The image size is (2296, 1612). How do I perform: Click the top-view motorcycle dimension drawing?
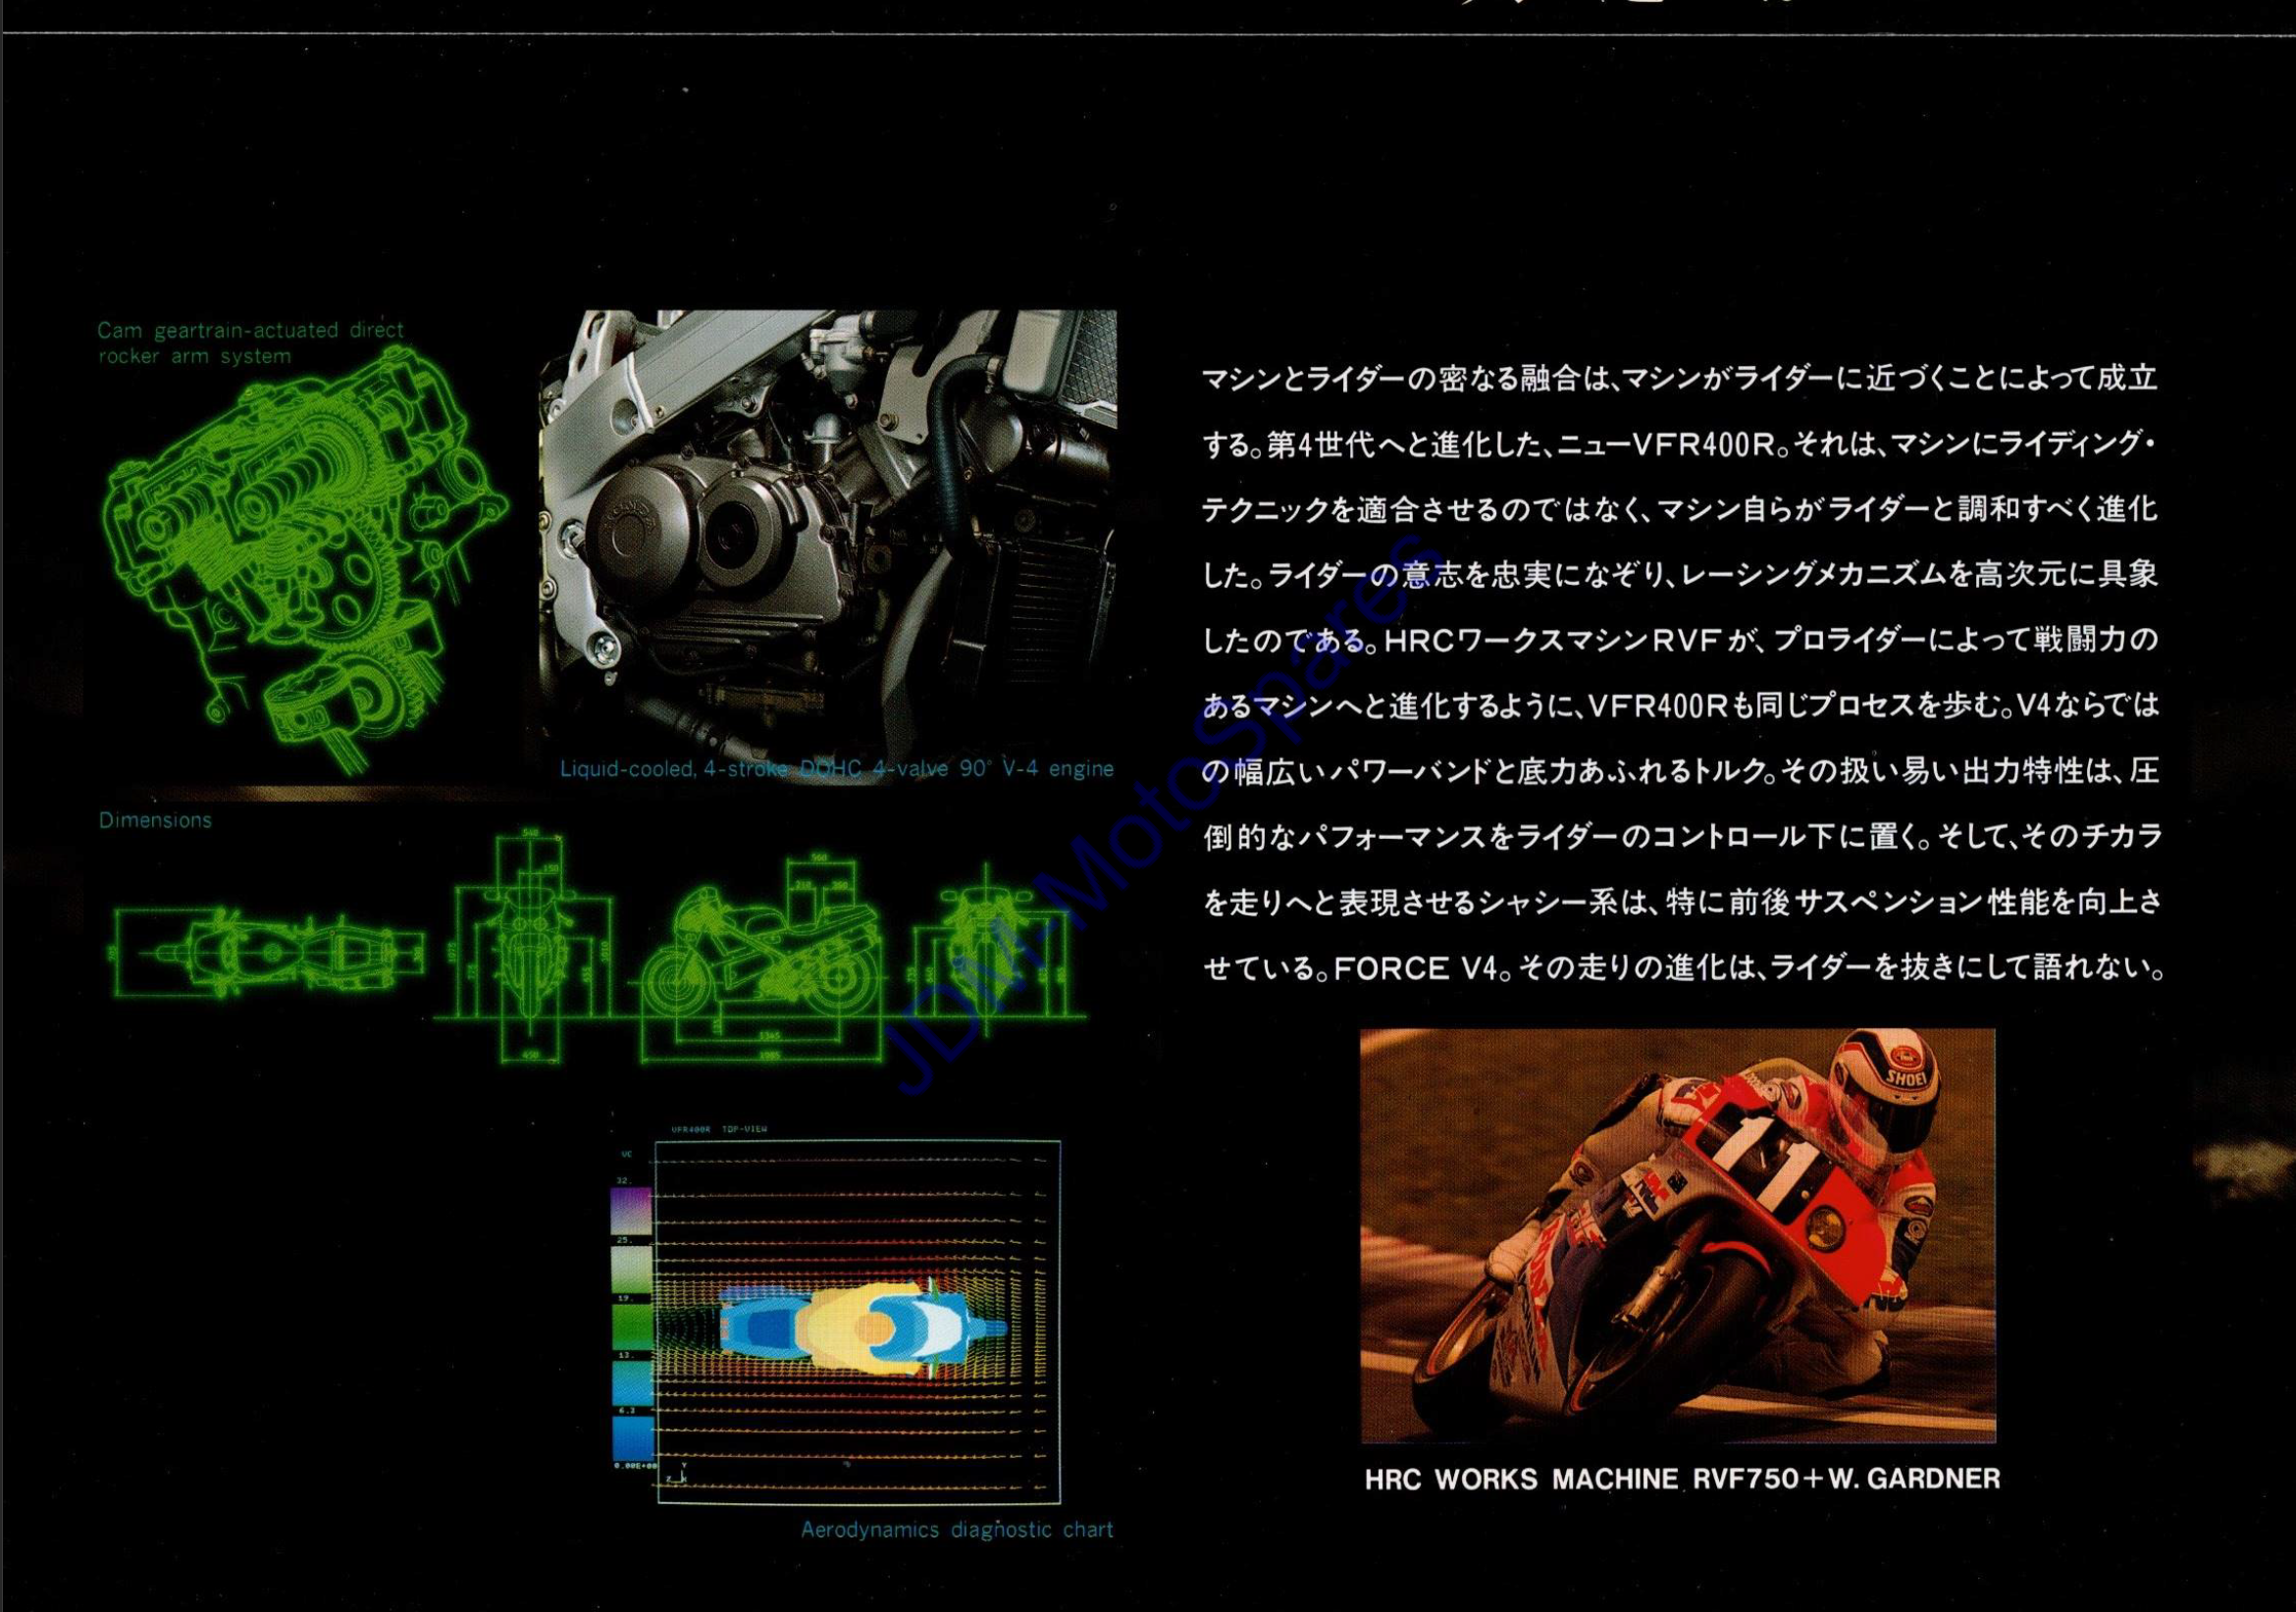pyautogui.click(x=270, y=952)
